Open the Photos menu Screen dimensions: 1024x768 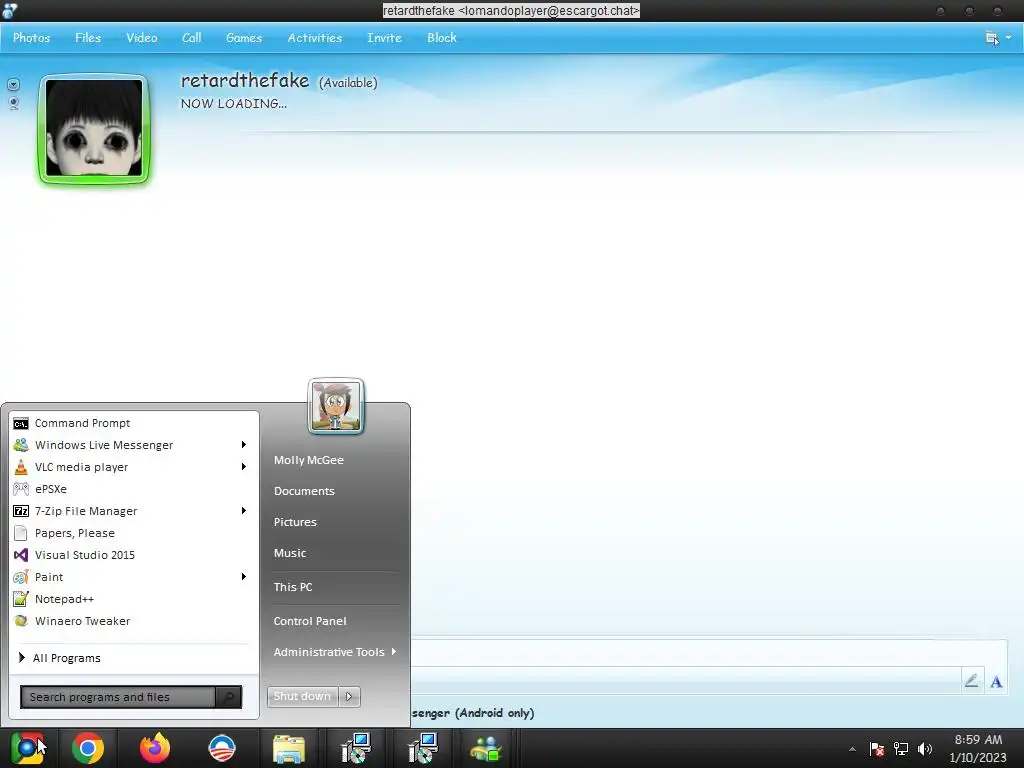tap(31, 38)
